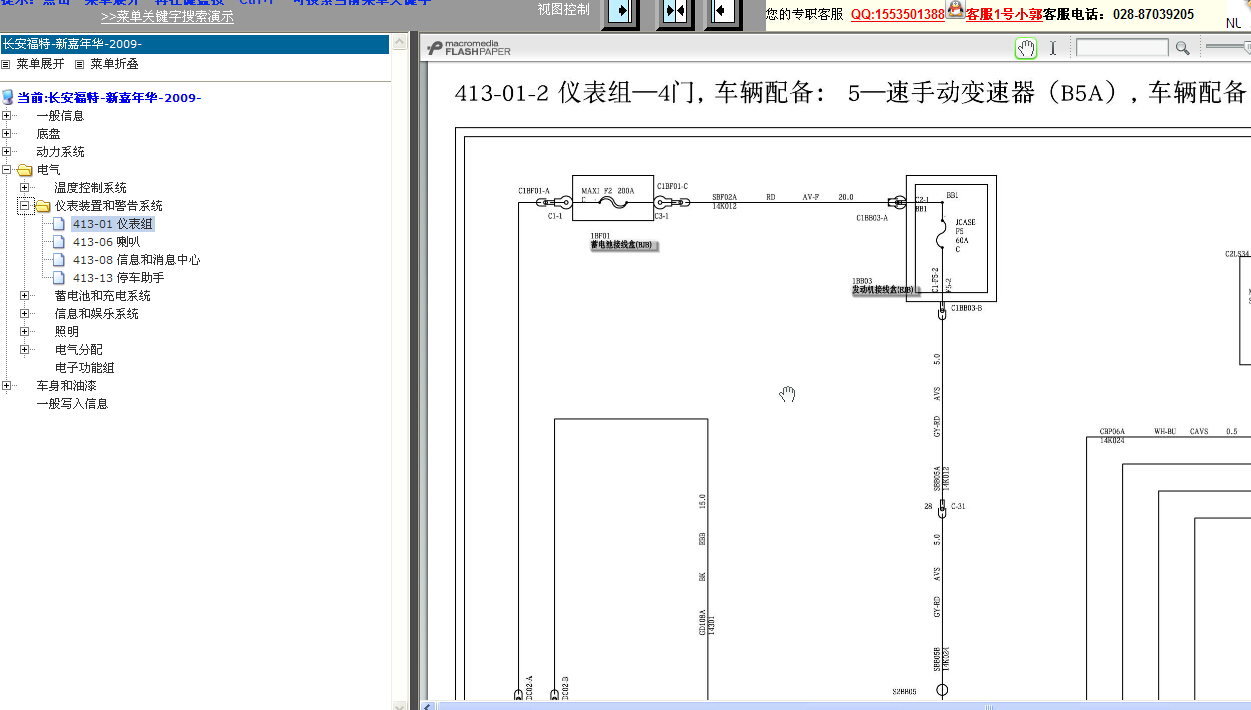The height and width of the screenshot is (710, 1251).
Task: Select the 电子功能组 tree item
Action: [85, 368]
